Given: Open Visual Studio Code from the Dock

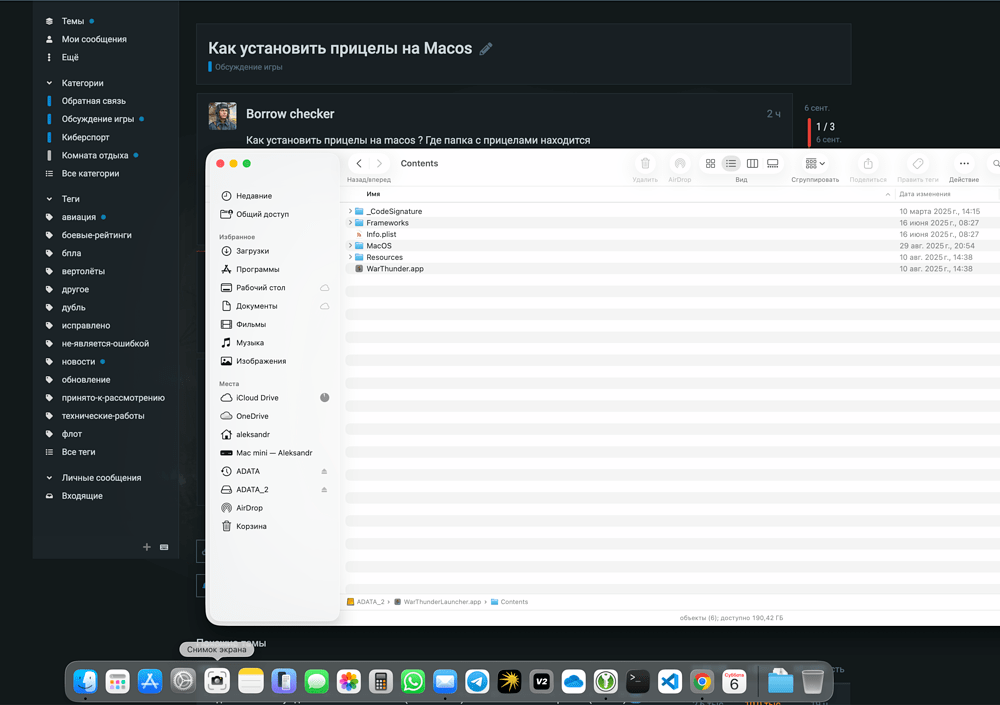Looking at the screenshot, I should 670,682.
